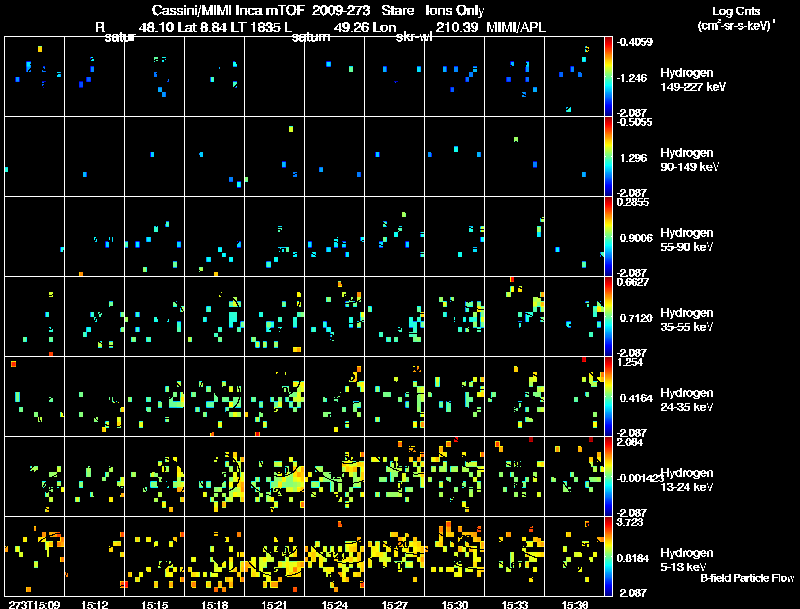Click the 'Log Cnts' color scale heading
The height and width of the screenshot is (609, 800).
click(736, 11)
